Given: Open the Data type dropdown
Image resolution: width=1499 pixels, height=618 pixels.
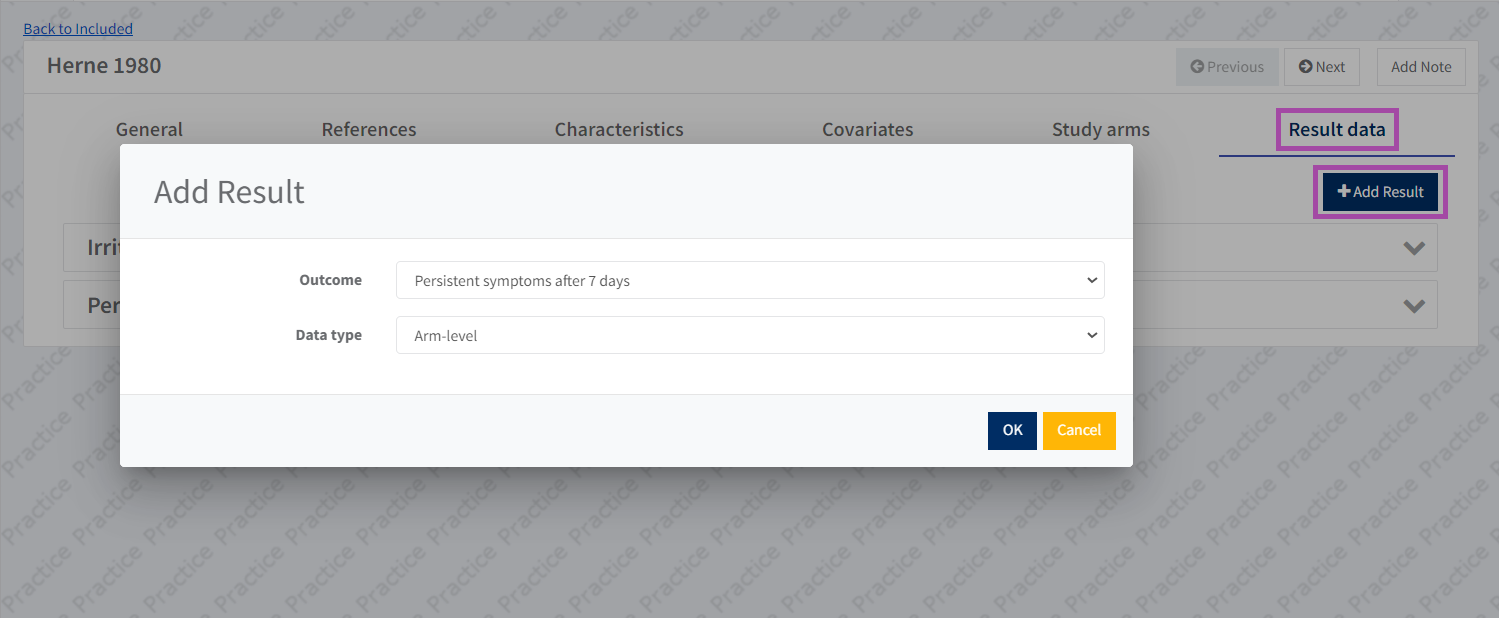Looking at the screenshot, I should coord(750,336).
